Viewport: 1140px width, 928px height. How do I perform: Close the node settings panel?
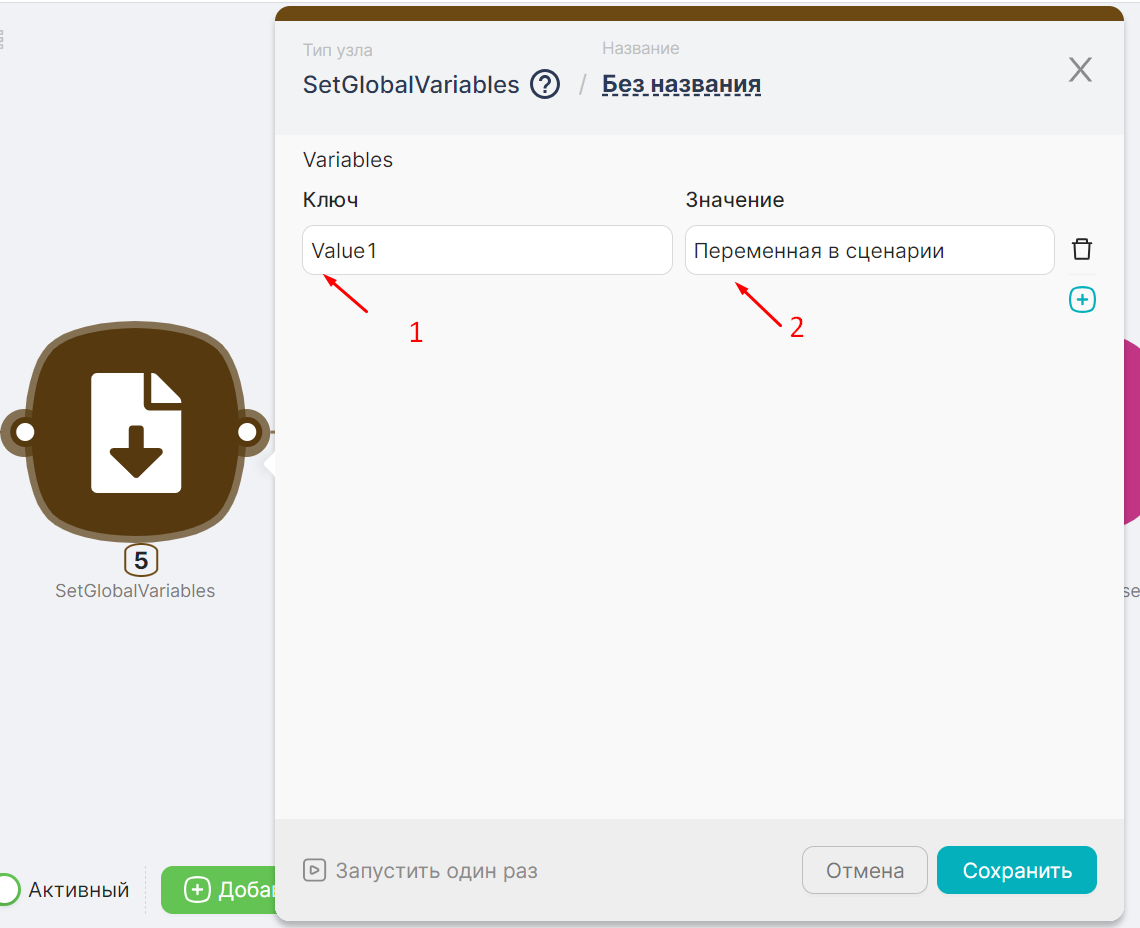click(1080, 70)
